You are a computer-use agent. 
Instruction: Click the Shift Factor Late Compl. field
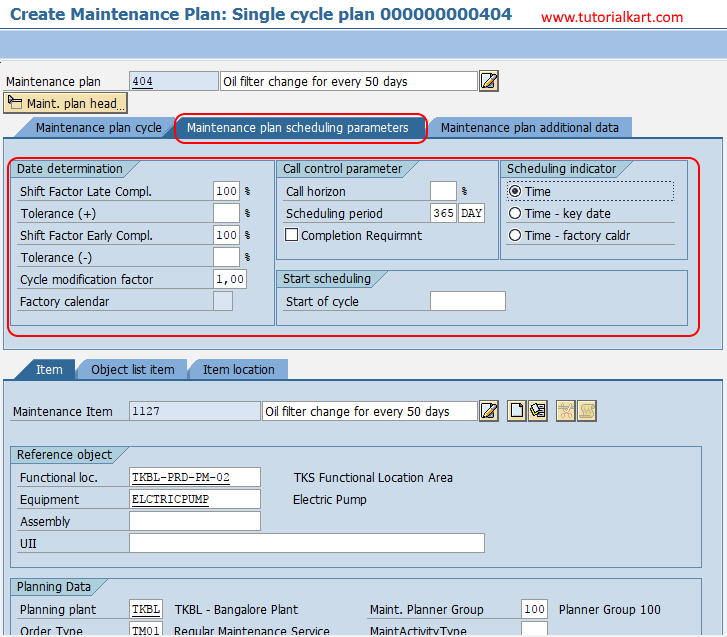point(226,191)
